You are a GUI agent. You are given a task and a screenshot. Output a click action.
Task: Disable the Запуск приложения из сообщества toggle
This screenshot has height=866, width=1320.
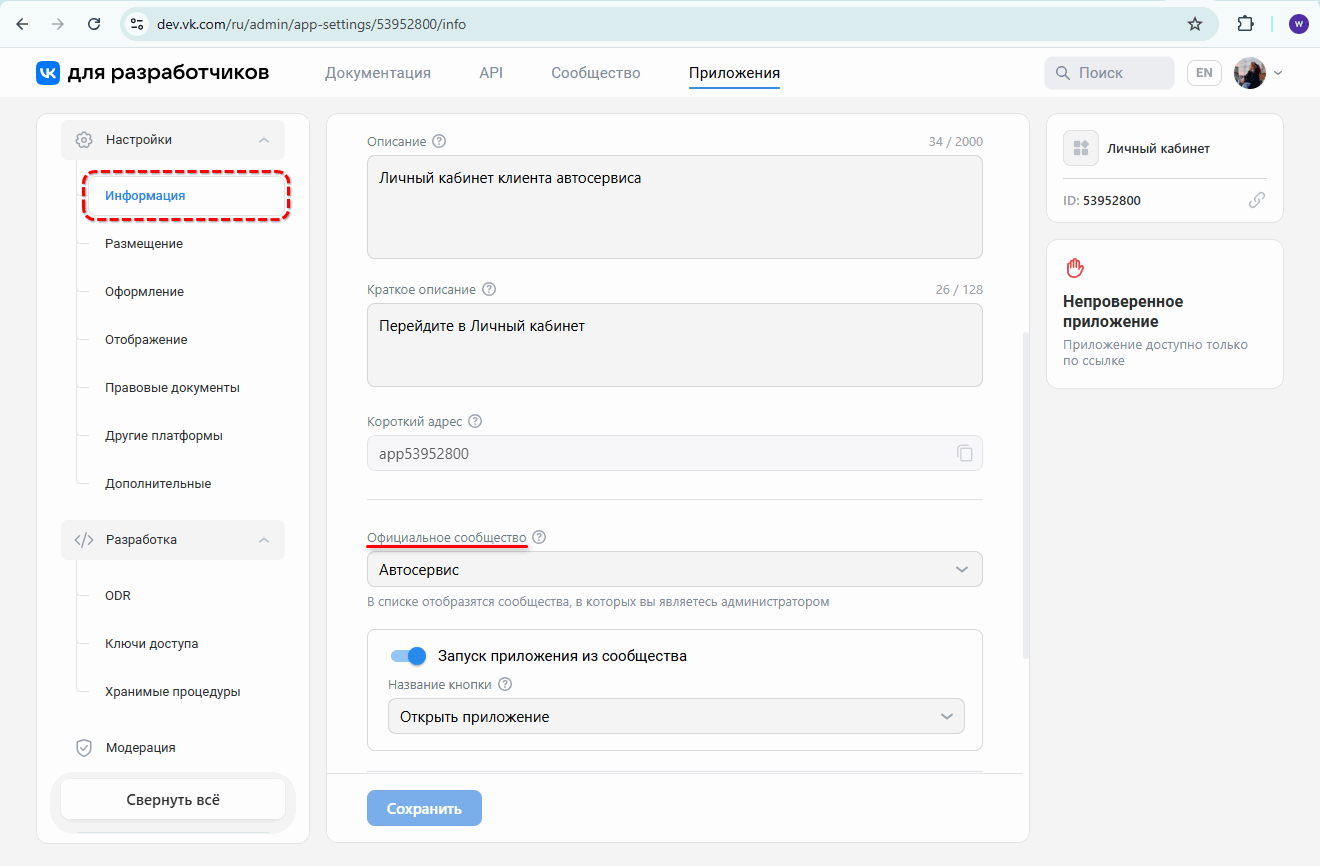click(x=408, y=655)
